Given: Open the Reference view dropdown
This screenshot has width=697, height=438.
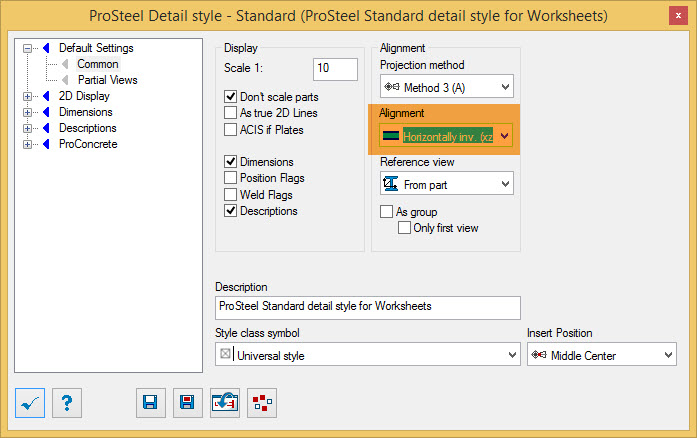Looking at the screenshot, I should click(x=447, y=183).
